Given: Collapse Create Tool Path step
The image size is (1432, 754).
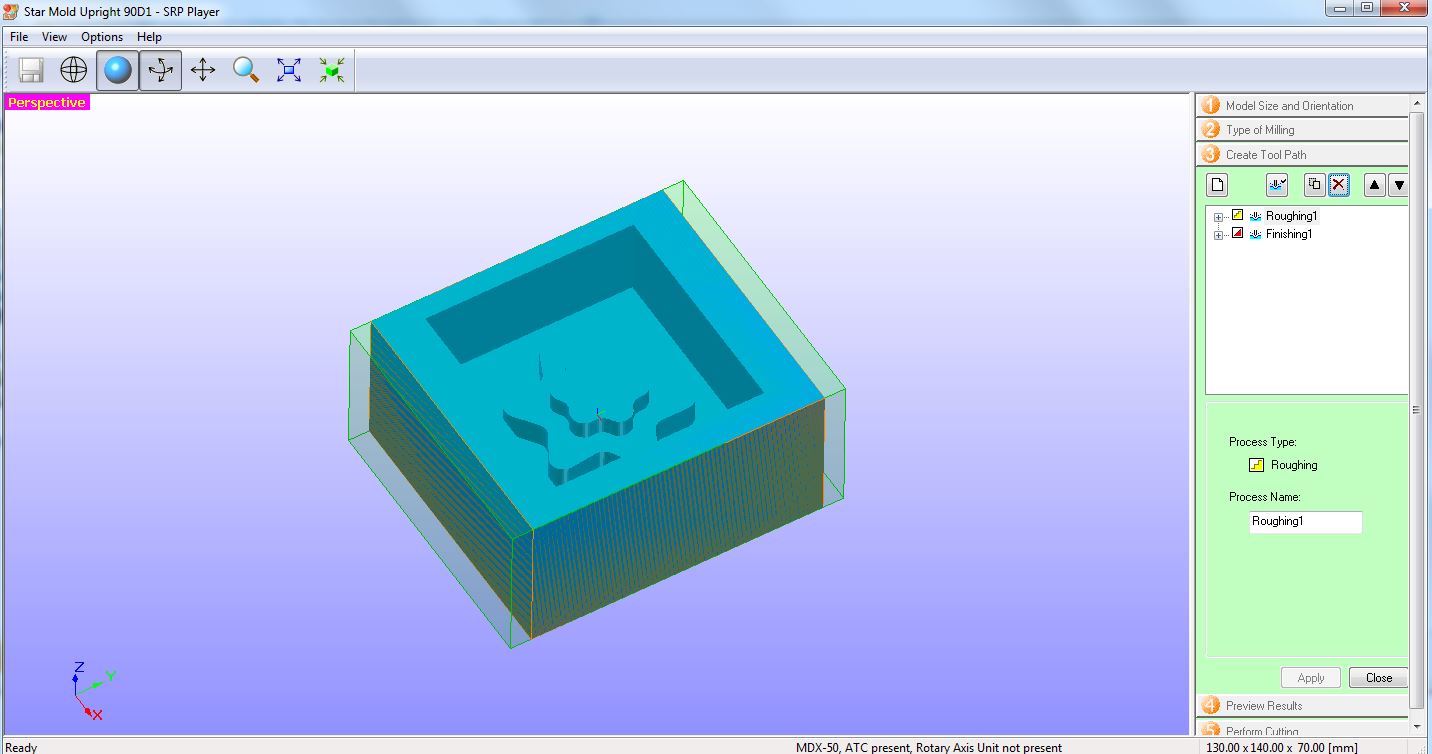Looking at the screenshot, I should pyautogui.click(x=1302, y=154).
